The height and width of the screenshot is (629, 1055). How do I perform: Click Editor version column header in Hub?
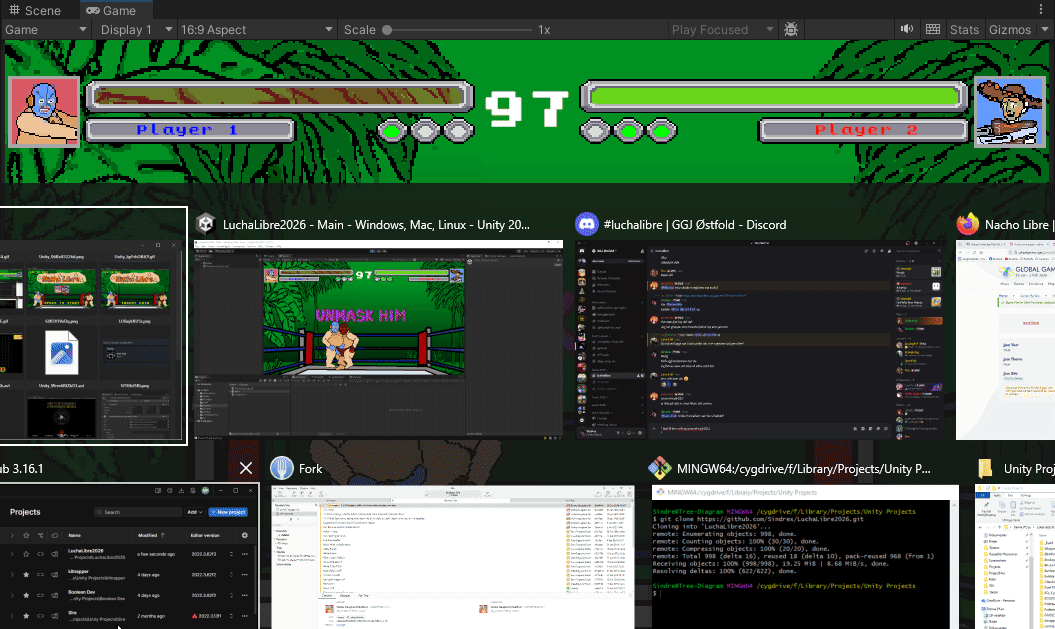point(205,535)
